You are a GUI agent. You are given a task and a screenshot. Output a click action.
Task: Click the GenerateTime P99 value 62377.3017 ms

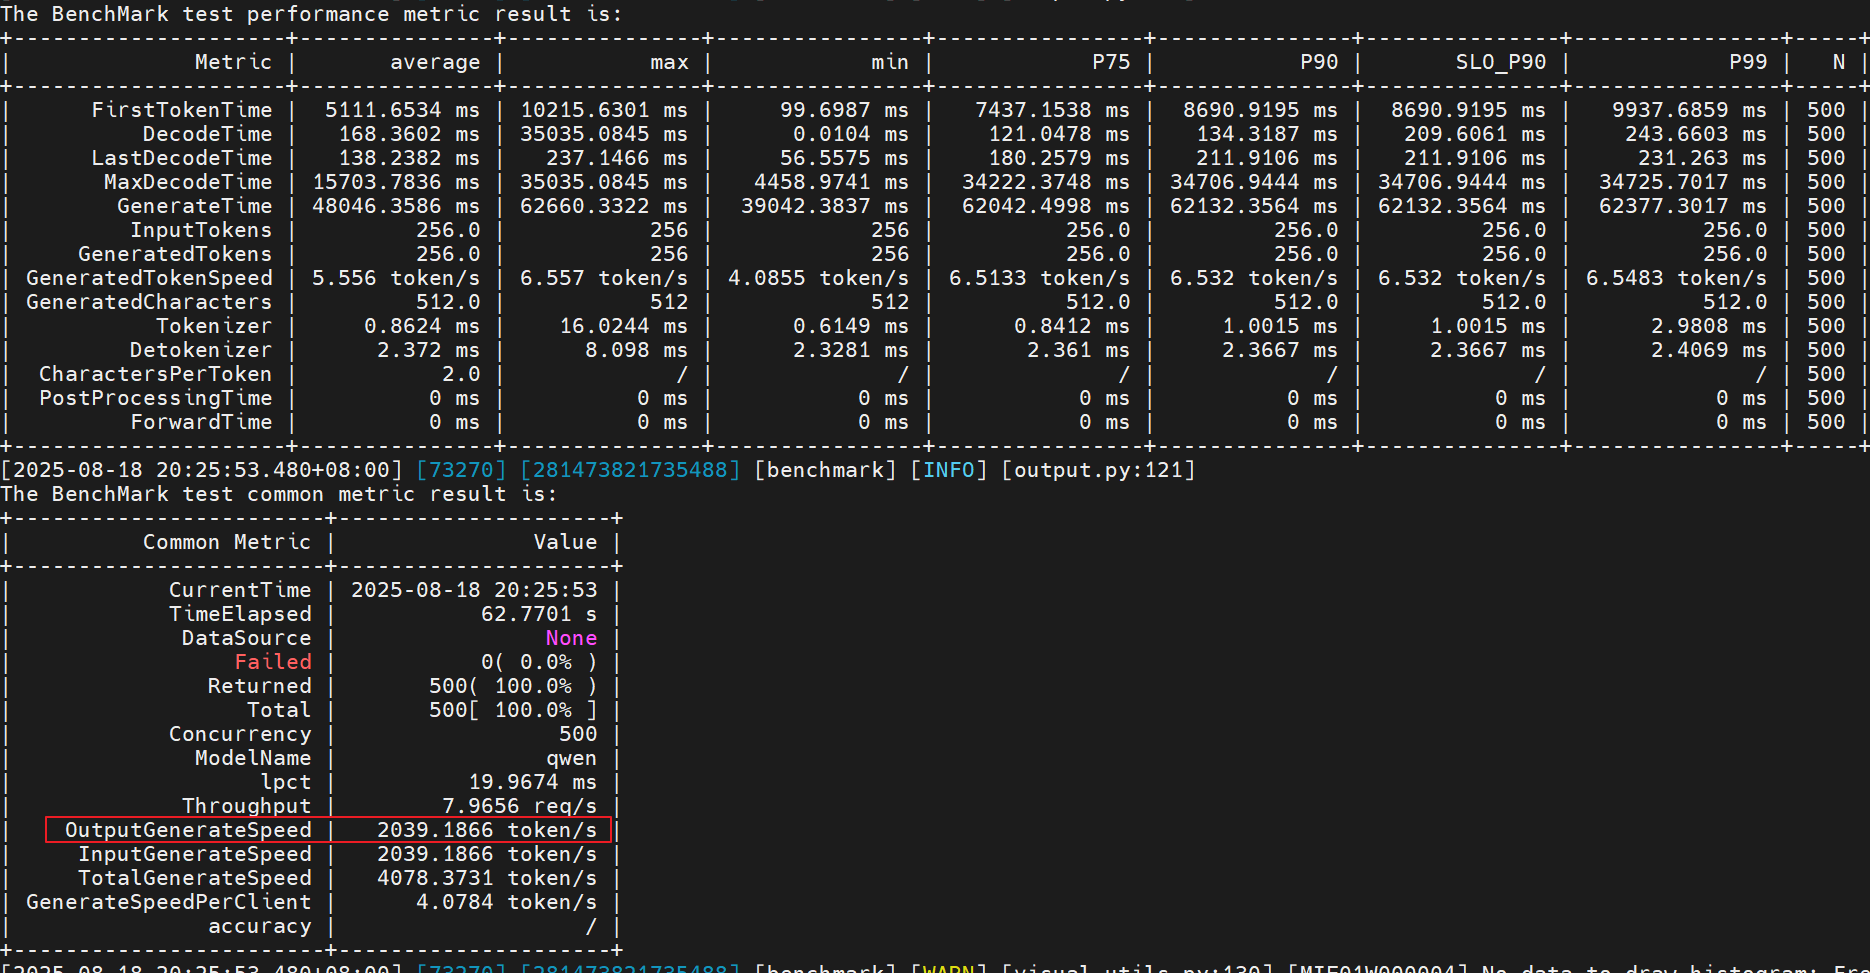click(1683, 206)
